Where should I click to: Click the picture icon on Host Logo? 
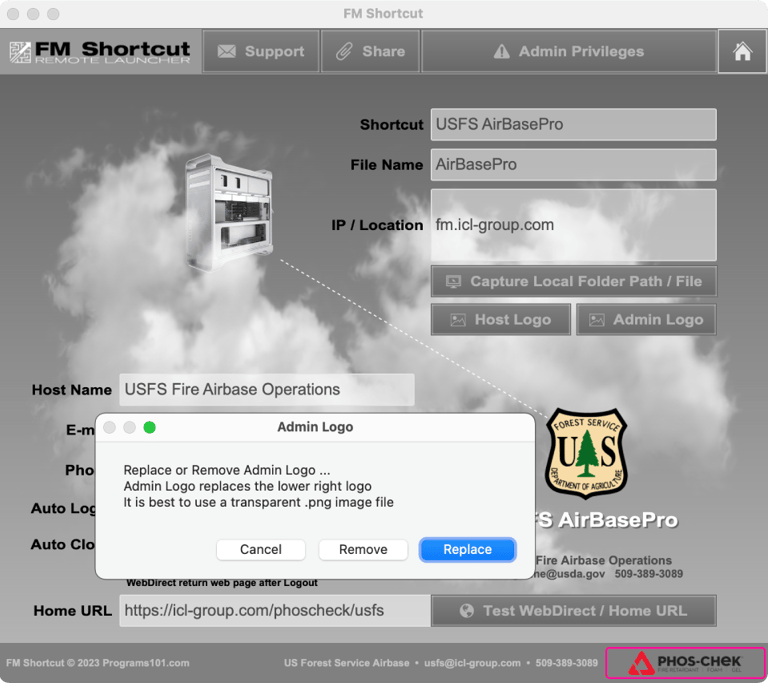458,320
